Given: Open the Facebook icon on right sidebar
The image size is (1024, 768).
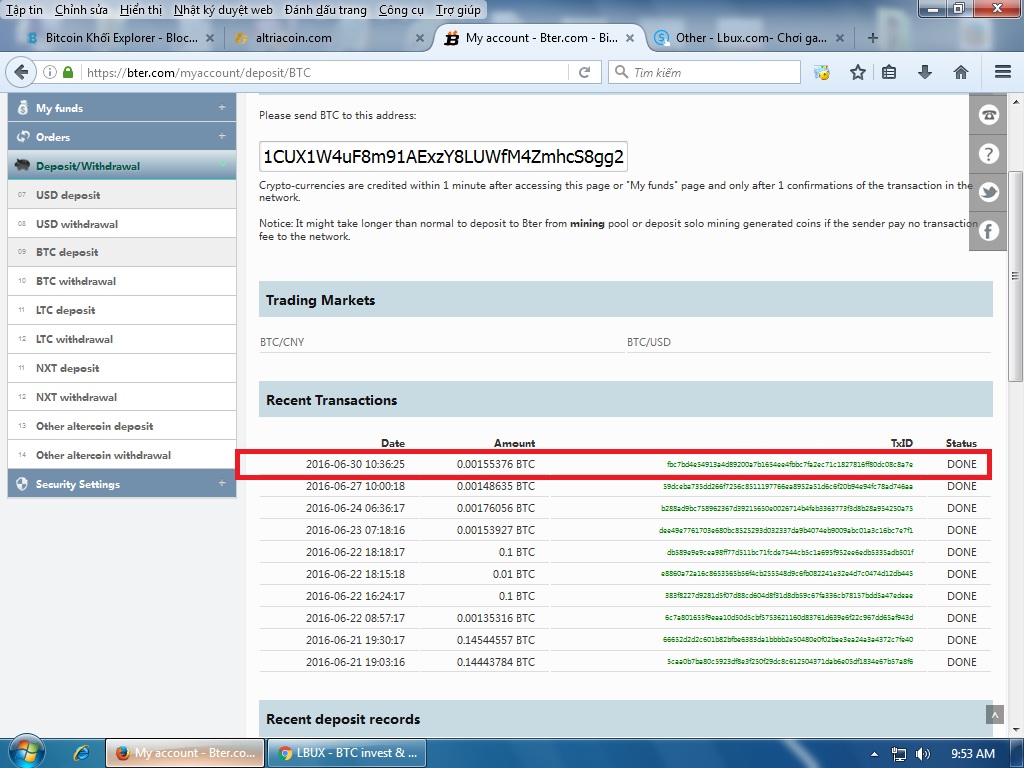Looking at the screenshot, I should [988, 231].
